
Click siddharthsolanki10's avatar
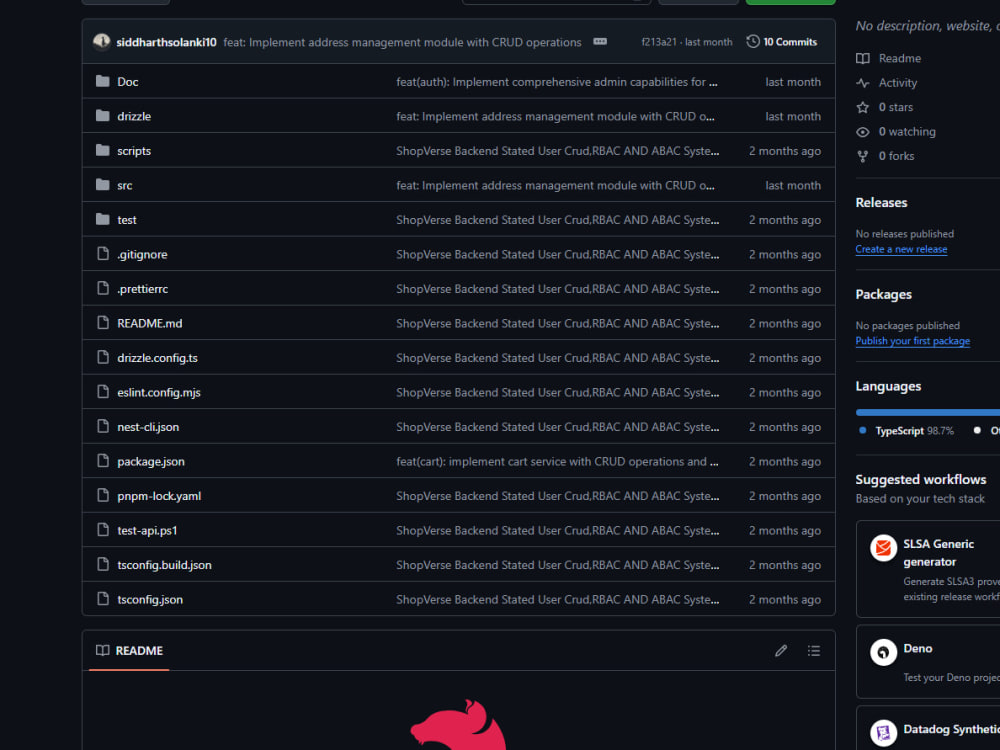pos(101,41)
